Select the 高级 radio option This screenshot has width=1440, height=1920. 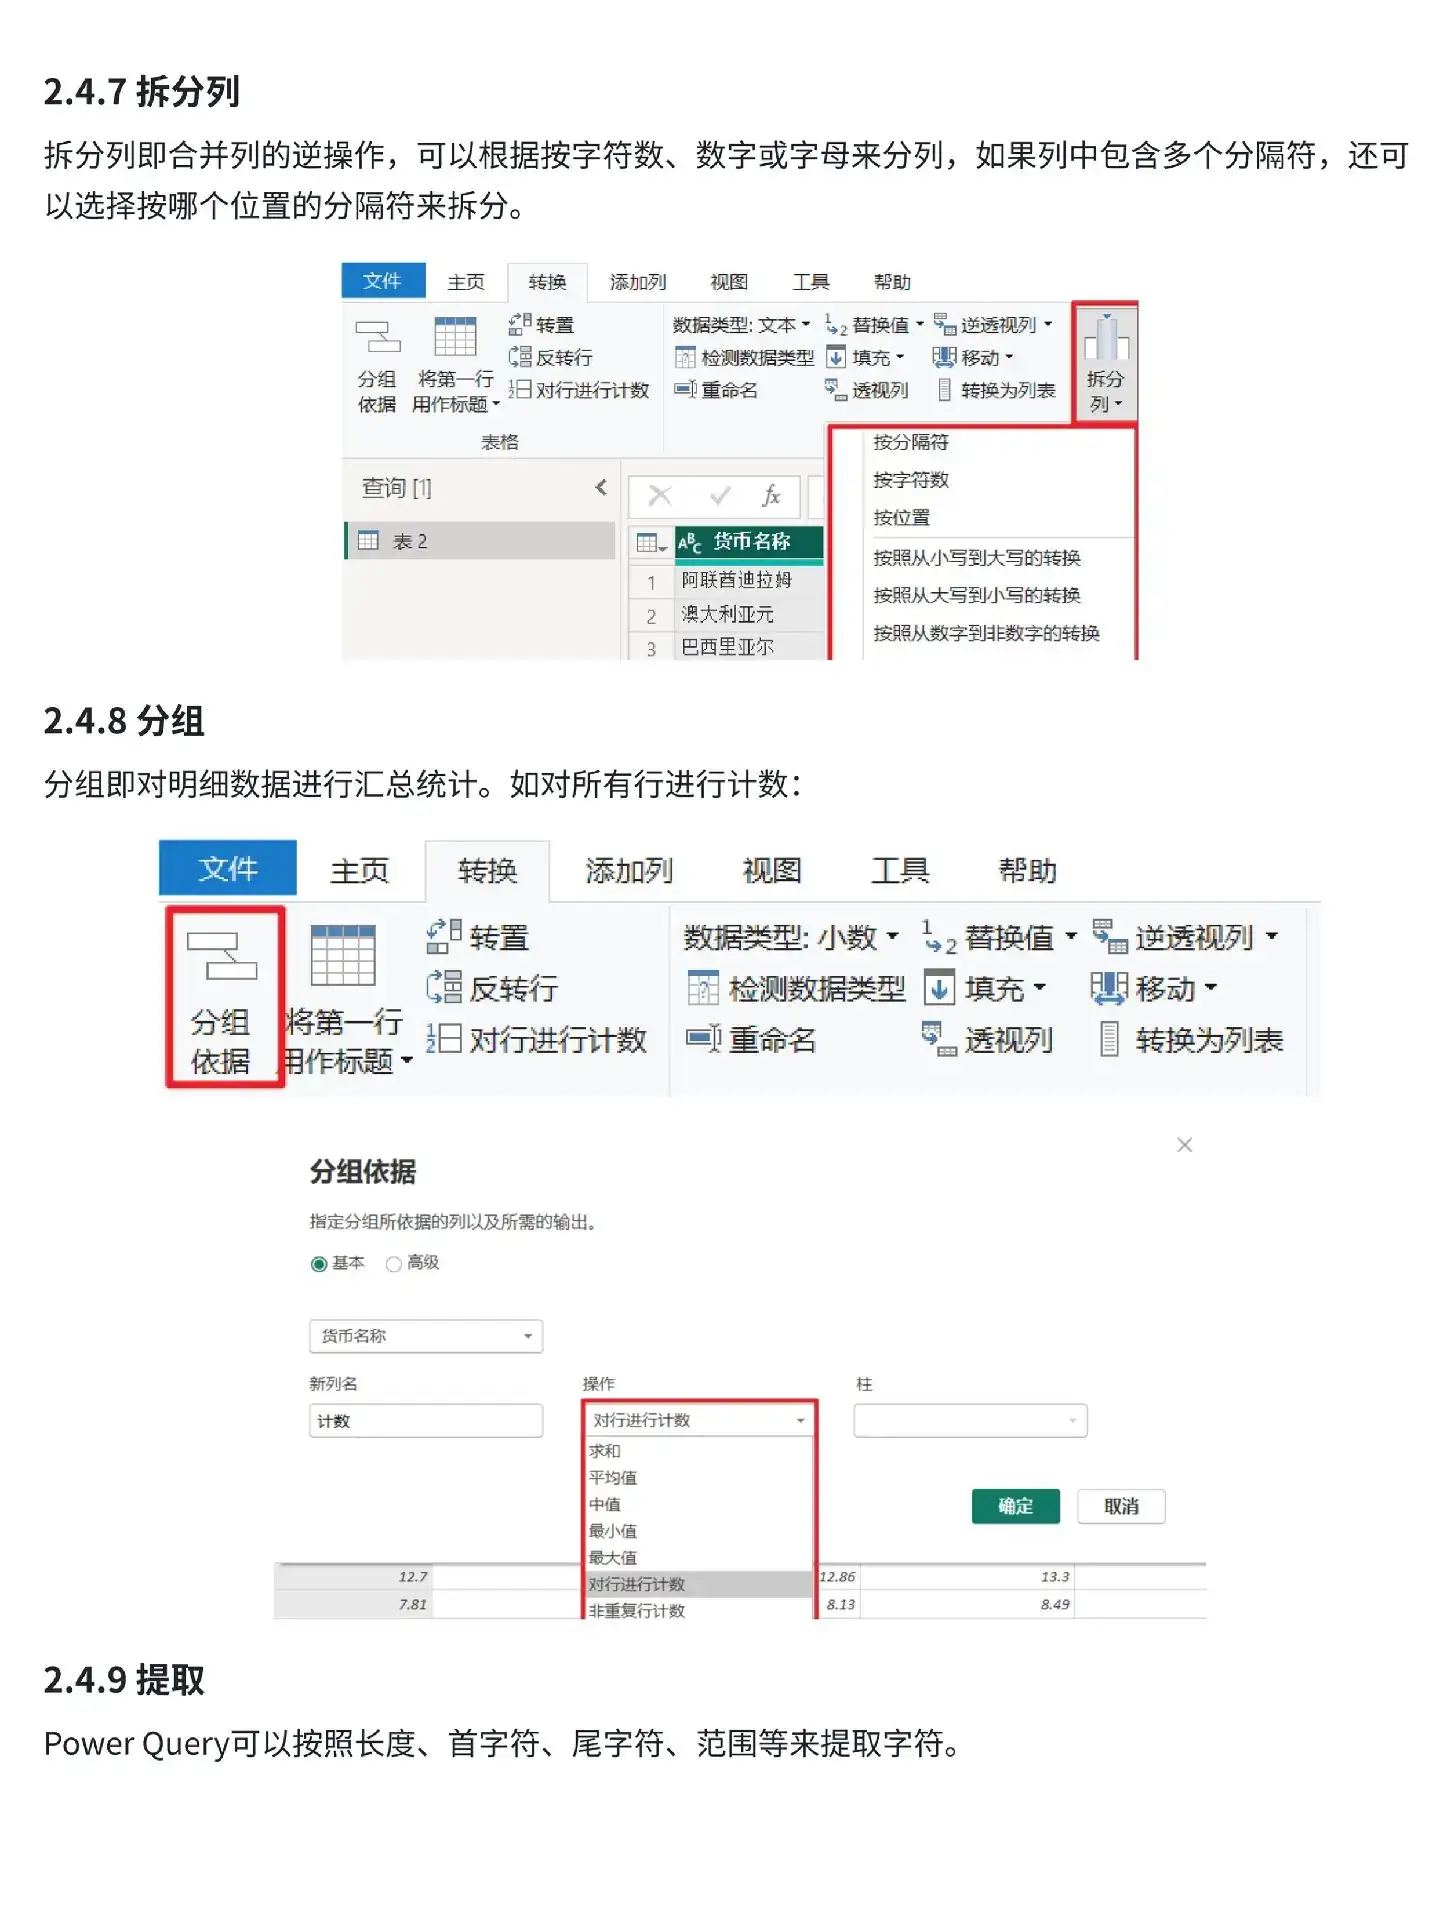pos(394,1264)
